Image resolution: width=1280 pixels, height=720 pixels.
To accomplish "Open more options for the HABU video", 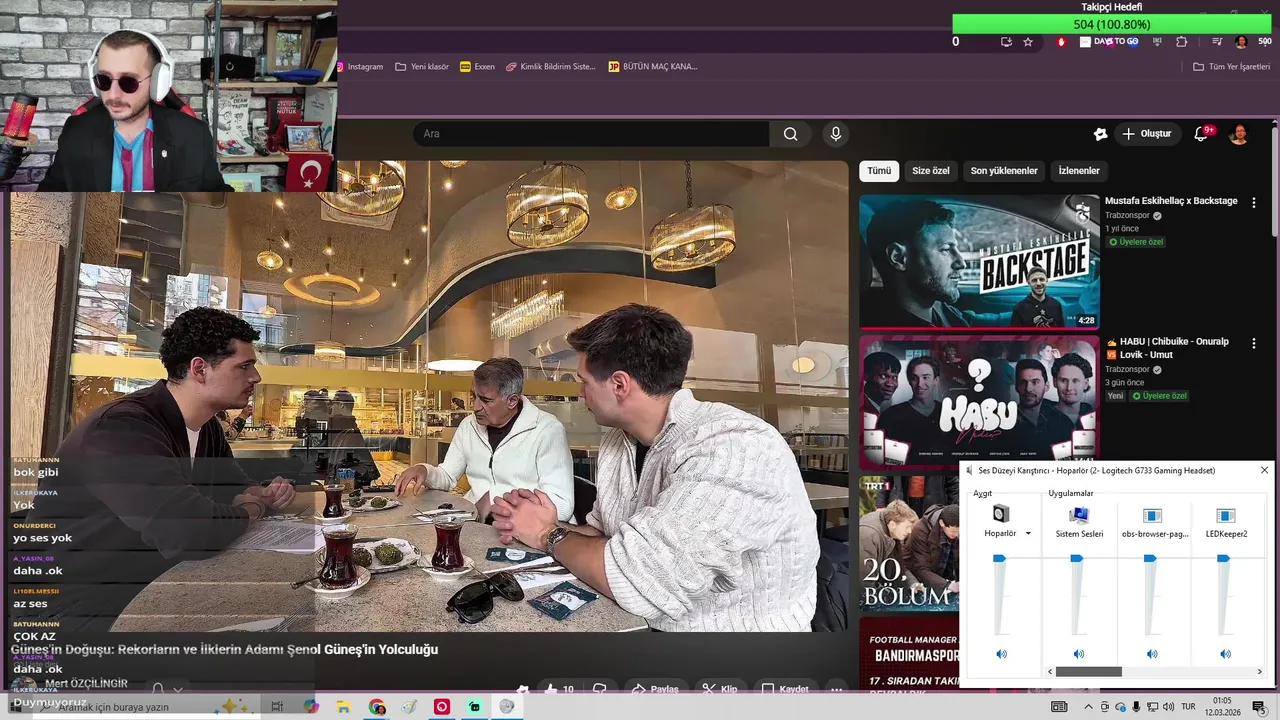I will (1254, 343).
